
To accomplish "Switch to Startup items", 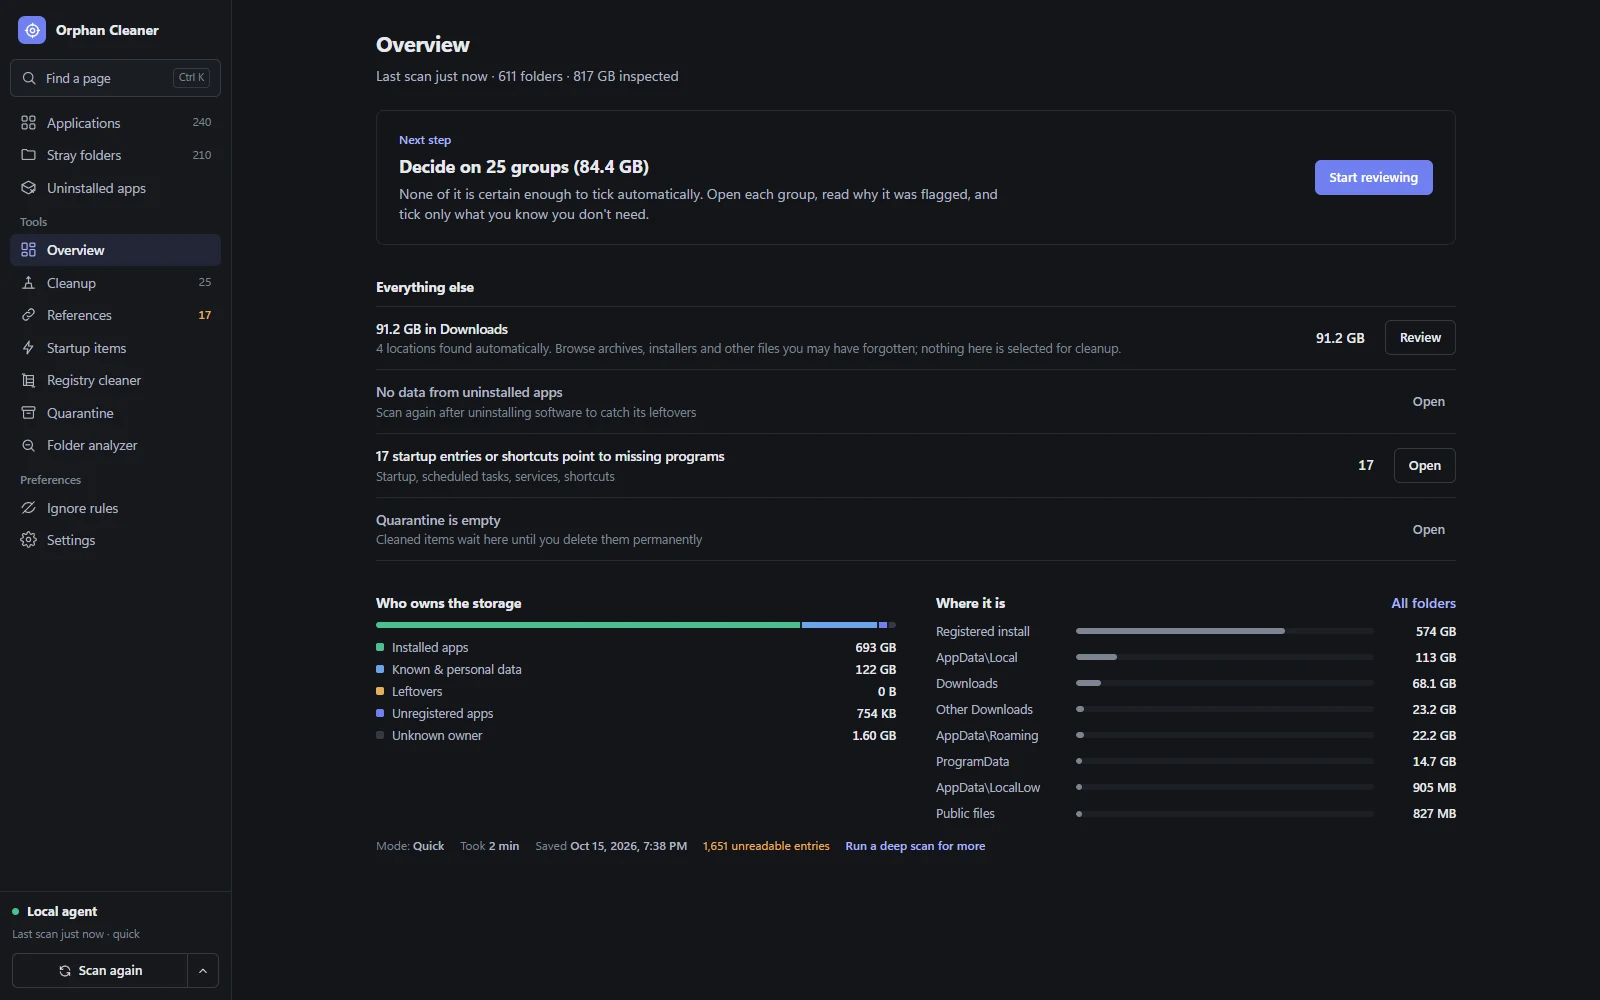I will tap(115, 348).
